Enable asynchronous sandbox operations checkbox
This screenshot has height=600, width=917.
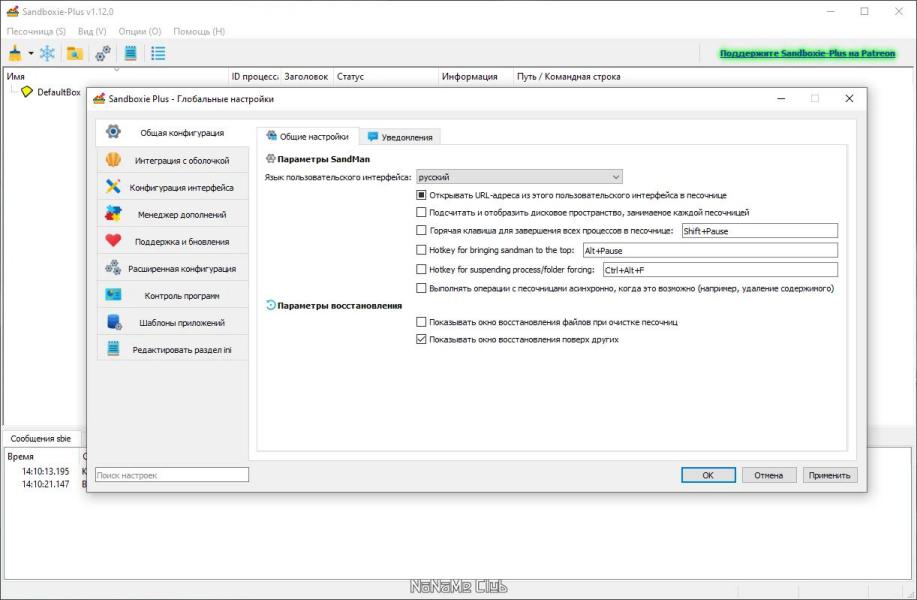(421, 288)
